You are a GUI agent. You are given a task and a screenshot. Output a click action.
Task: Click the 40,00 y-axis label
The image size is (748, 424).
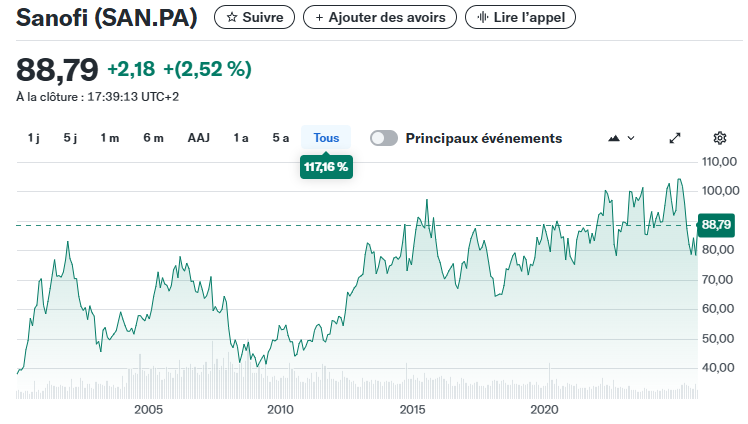[718, 368]
